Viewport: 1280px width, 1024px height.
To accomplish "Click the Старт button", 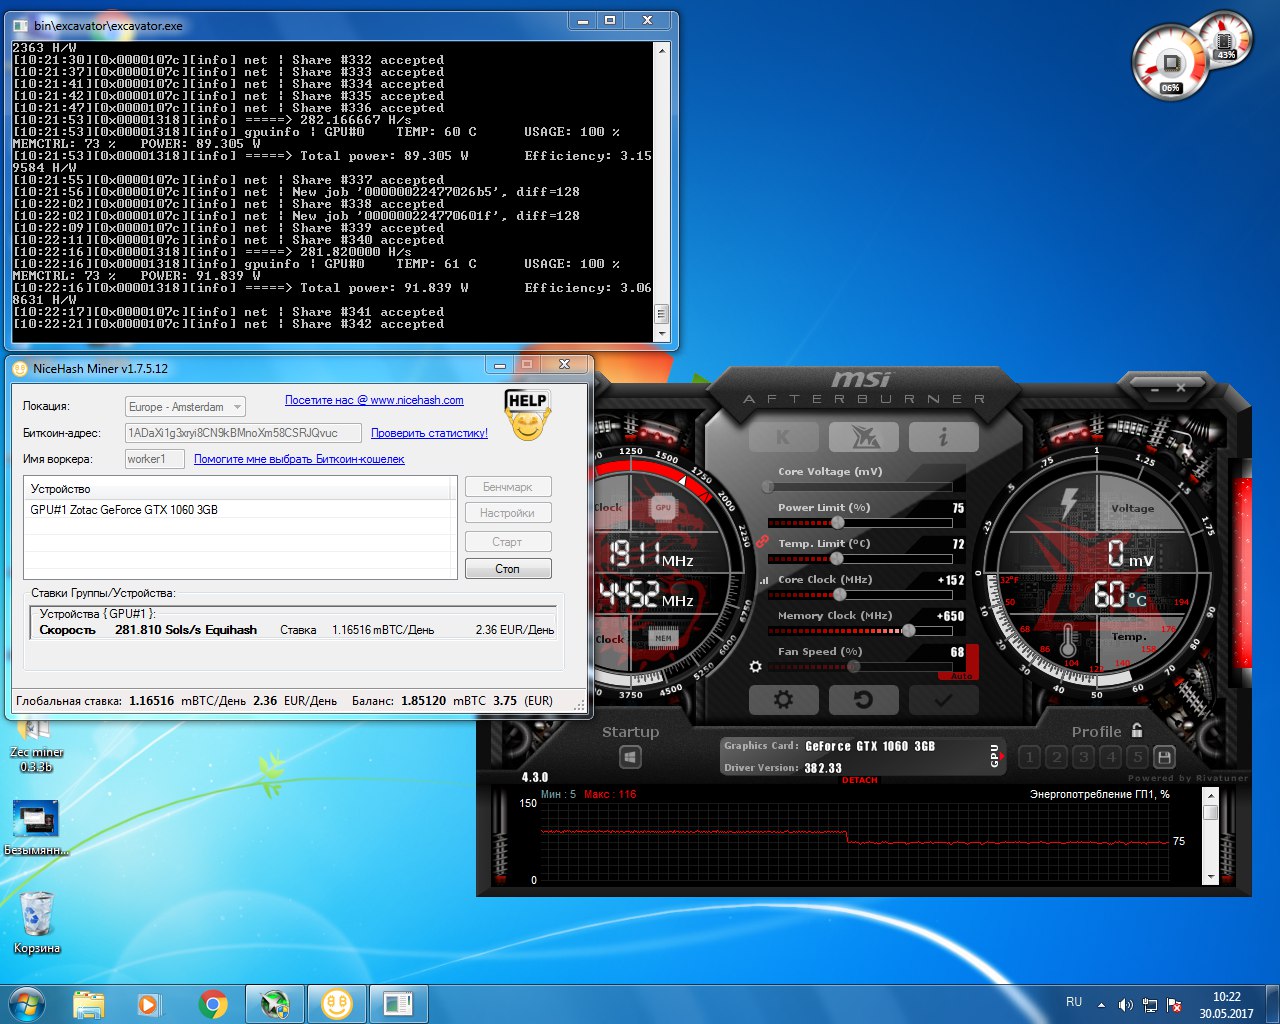I will pos(508,542).
